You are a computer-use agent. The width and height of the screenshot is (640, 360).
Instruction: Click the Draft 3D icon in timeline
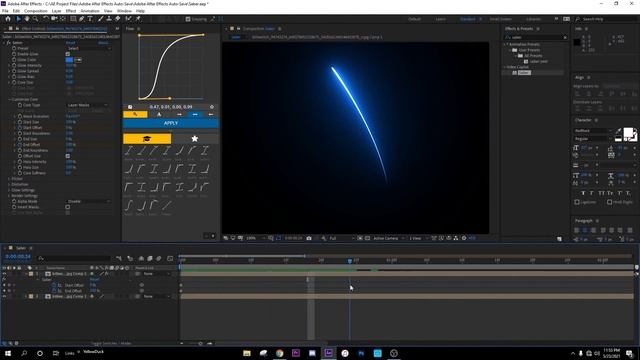[130, 258]
